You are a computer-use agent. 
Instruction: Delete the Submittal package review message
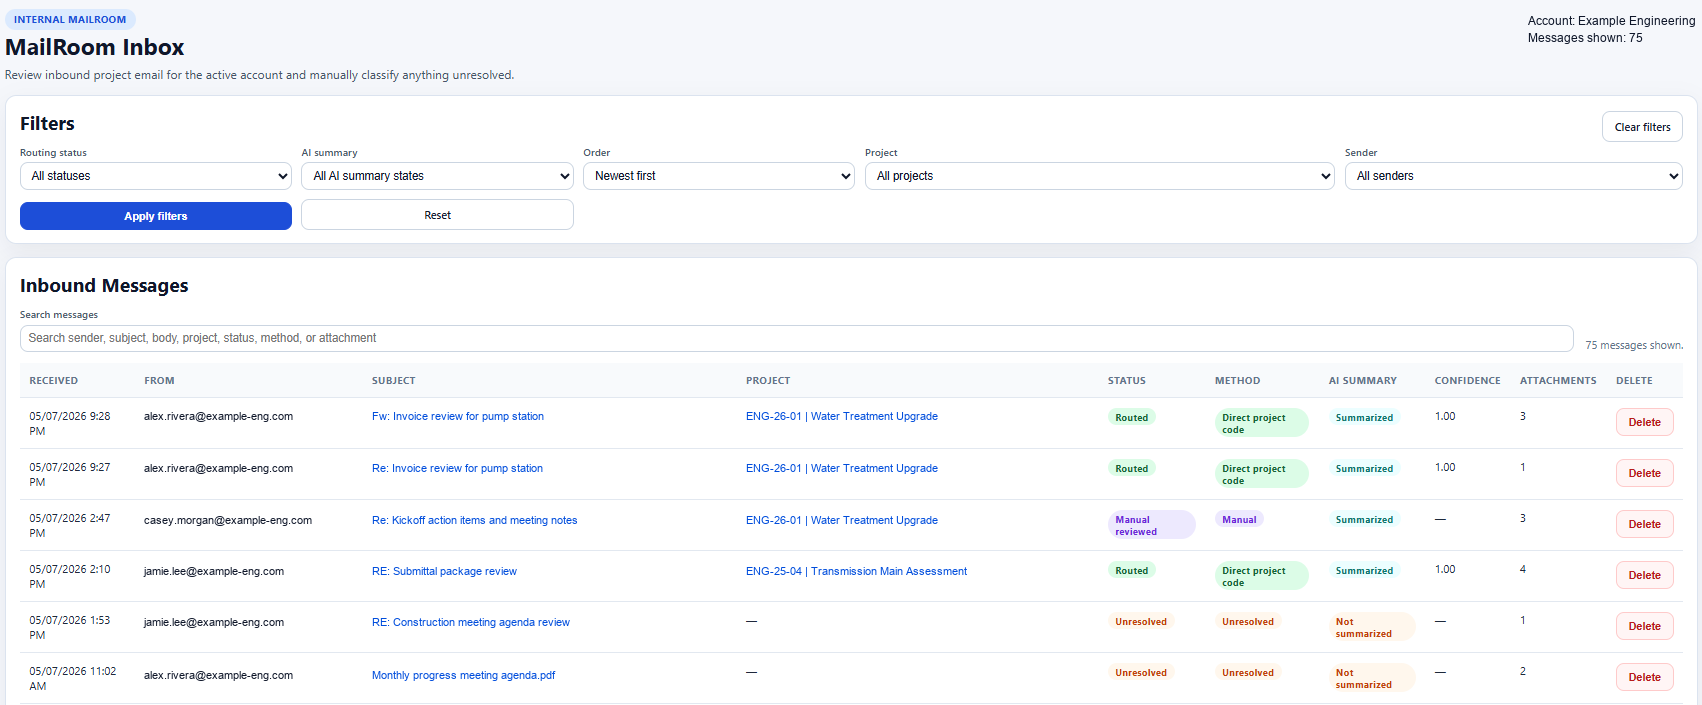pyautogui.click(x=1644, y=575)
